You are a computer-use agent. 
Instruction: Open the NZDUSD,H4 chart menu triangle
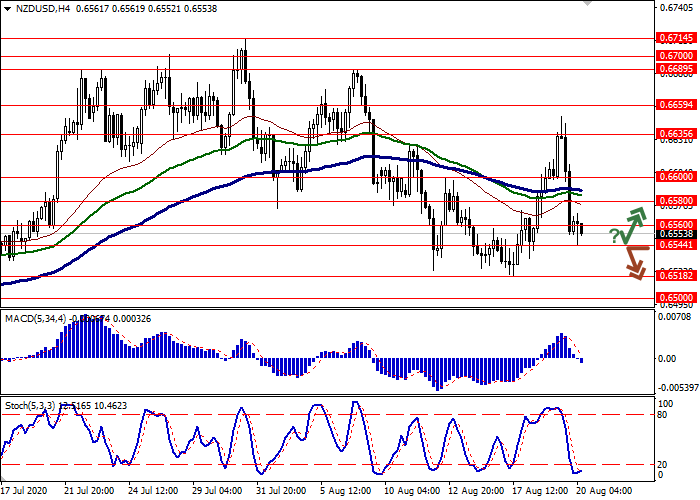point(7,9)
